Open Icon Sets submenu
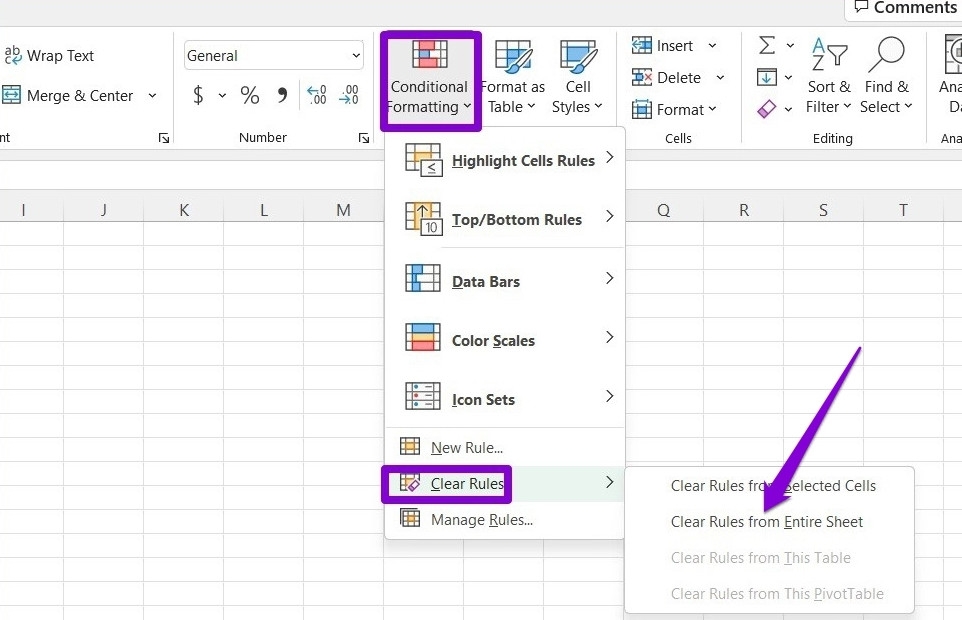 (505, 399)
